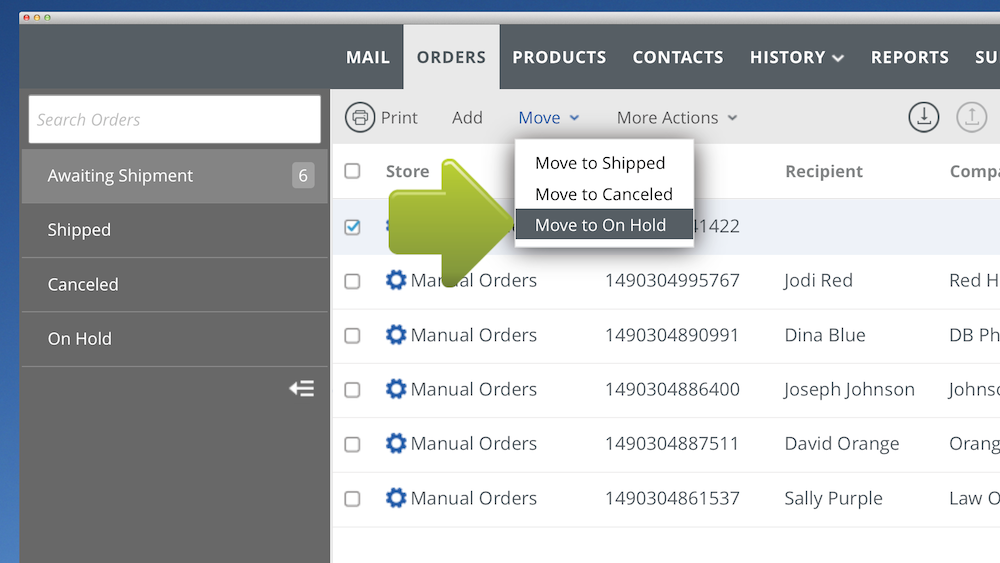Image resolution: width=1000 pixels, height=563 pixels.
Task: Click the gear icon for Sally Purple's order
Action: (x=396, y=498)
